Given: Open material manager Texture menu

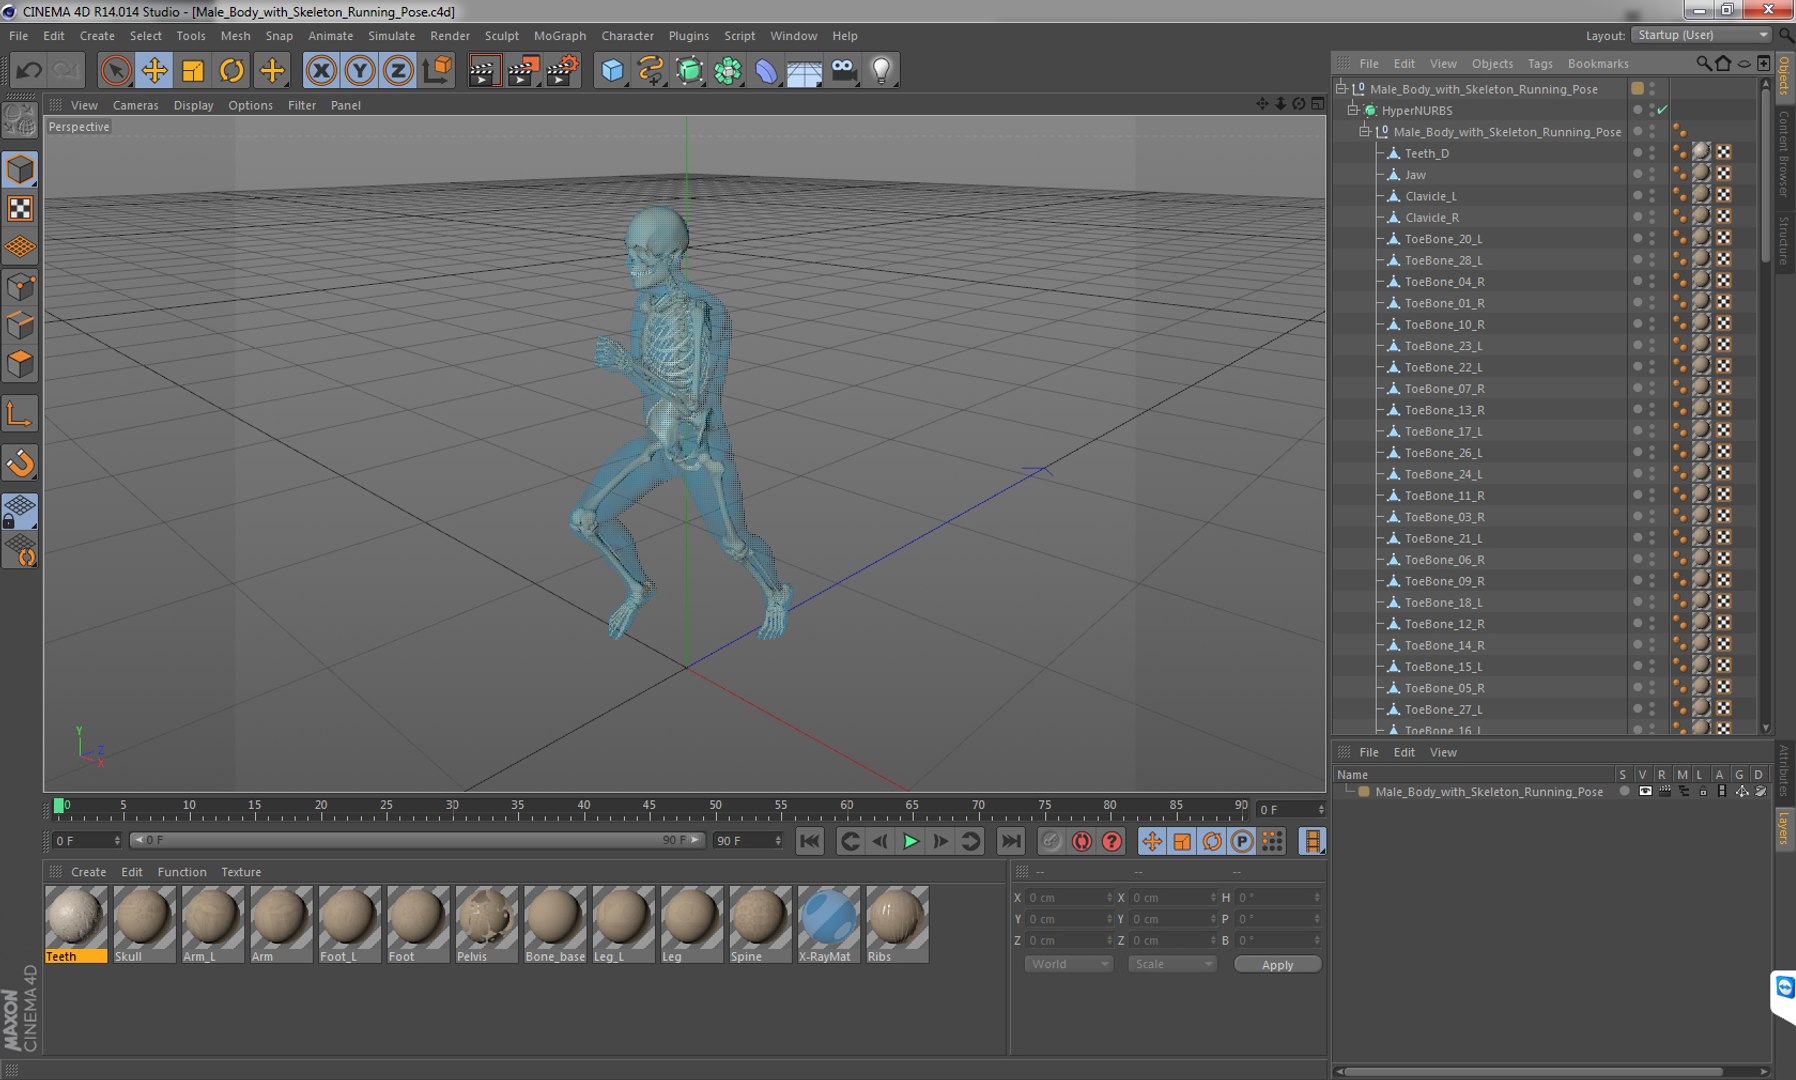Looking at the screenshot, I should point(241,872).
